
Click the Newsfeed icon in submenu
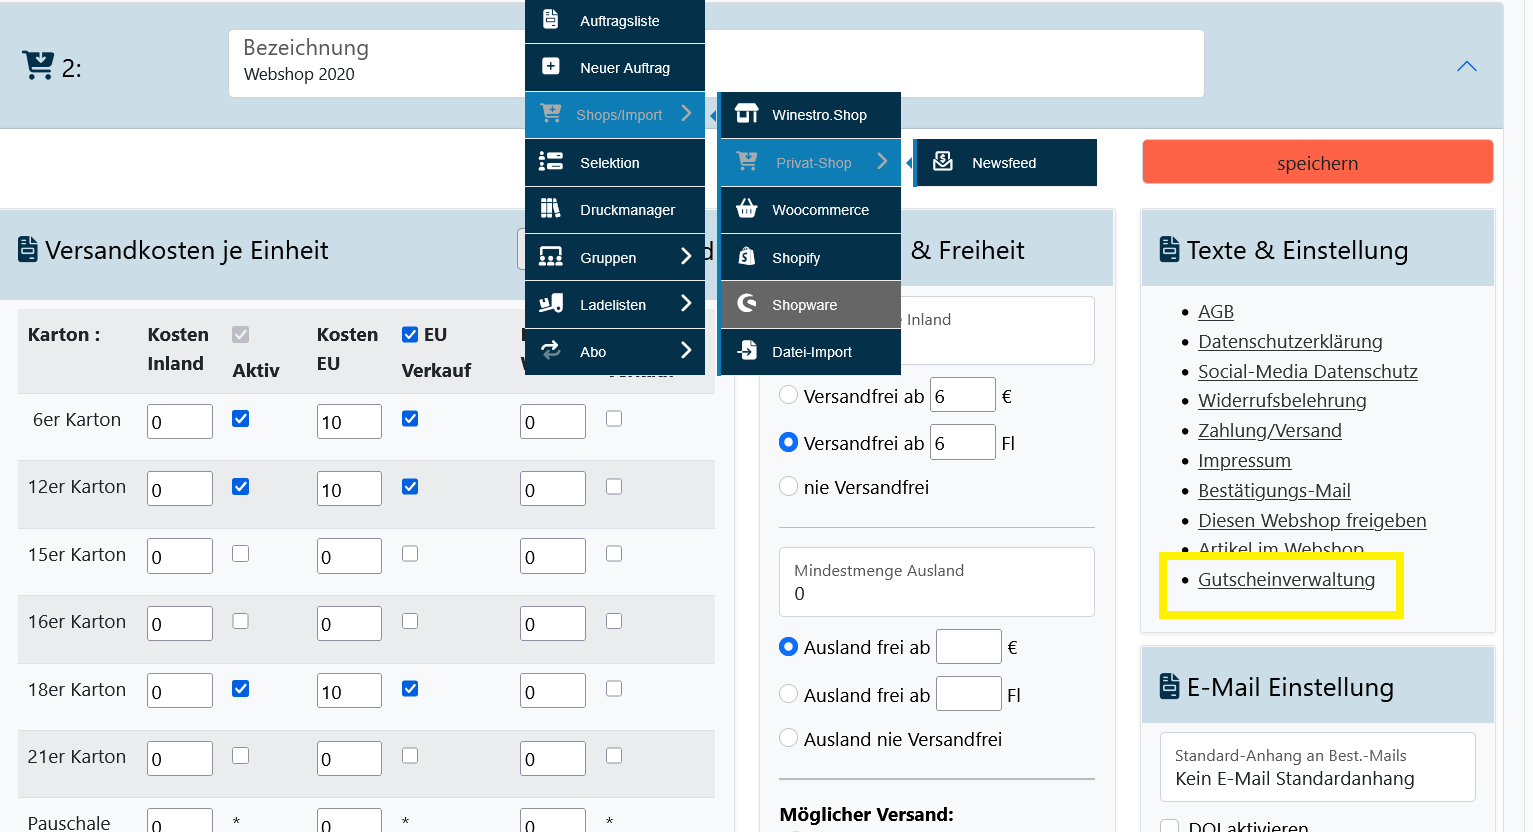[942, 162]
